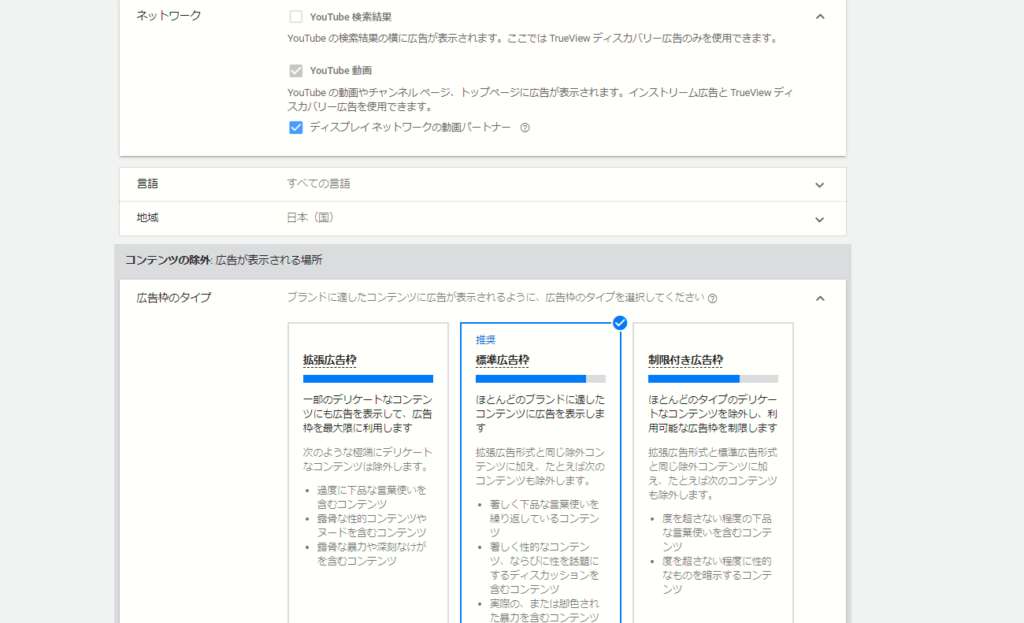Click the 地域 row label

[x=147, y=217]
